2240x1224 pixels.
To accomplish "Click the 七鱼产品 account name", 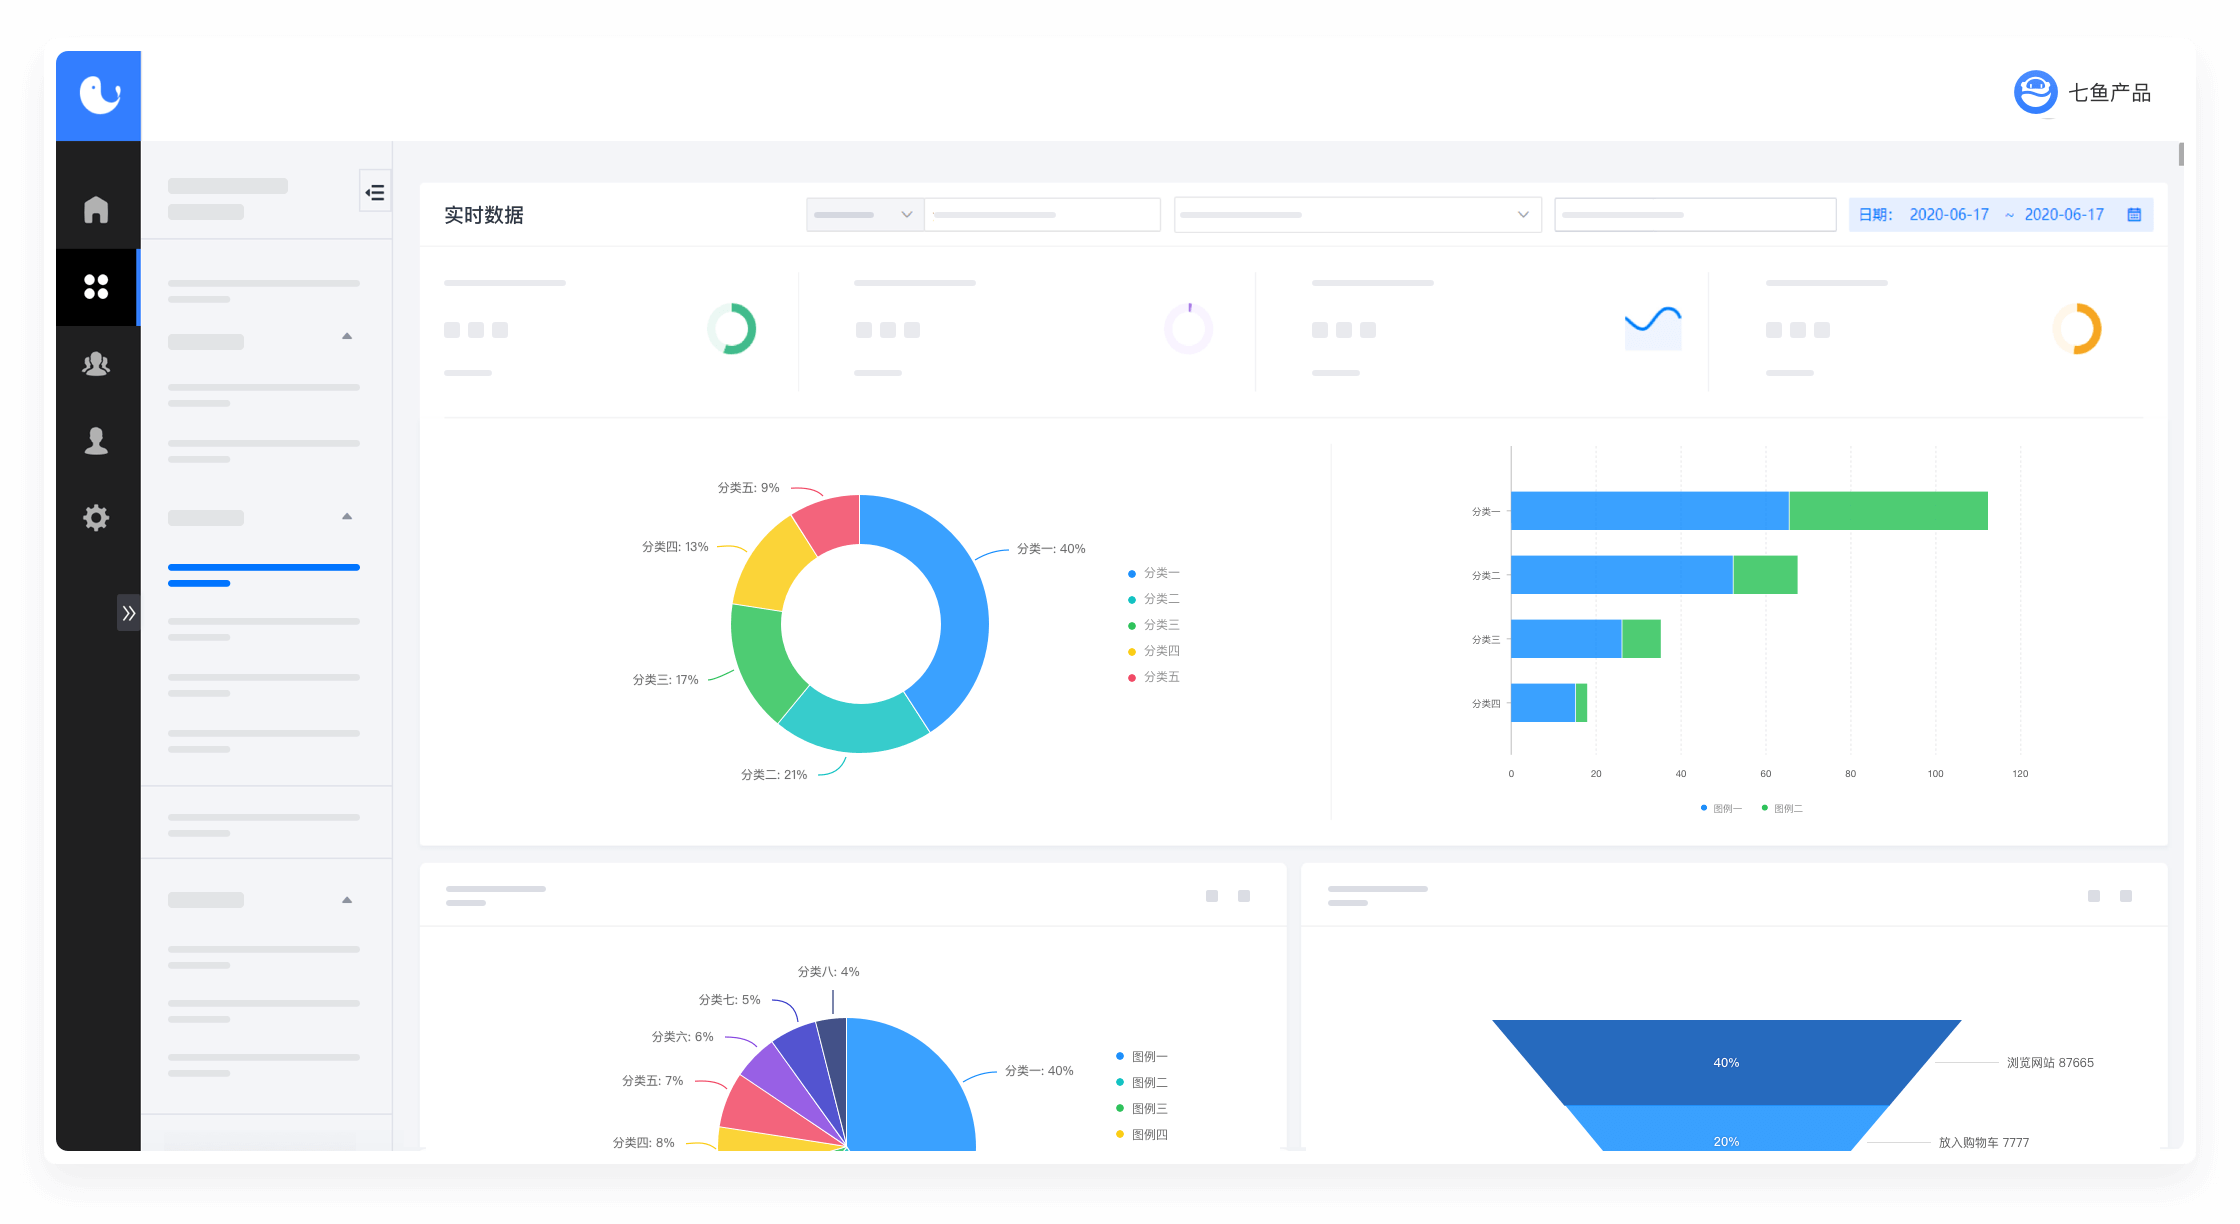I will [x=2109, y=93].
